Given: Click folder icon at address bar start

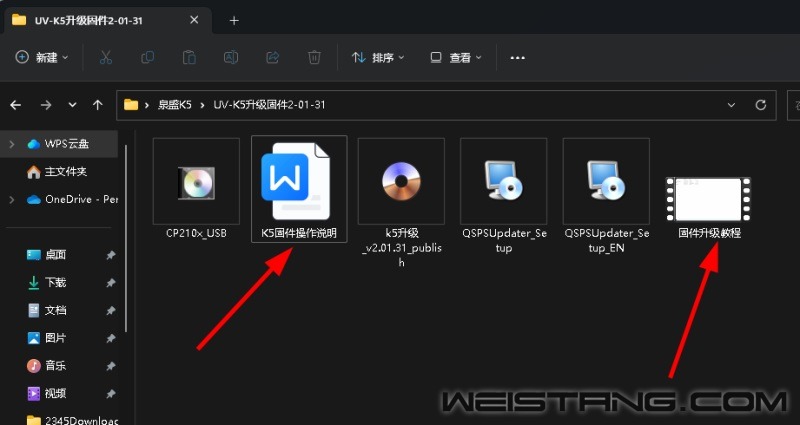Looking at the screenshot, I should pyautogui.click(x=131, y=105).
